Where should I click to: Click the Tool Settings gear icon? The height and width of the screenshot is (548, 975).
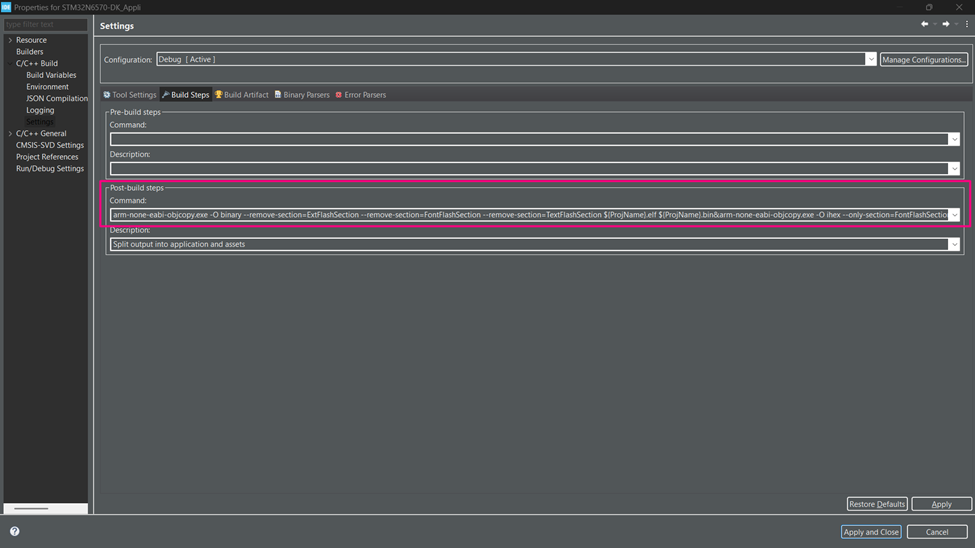[107, 95]
